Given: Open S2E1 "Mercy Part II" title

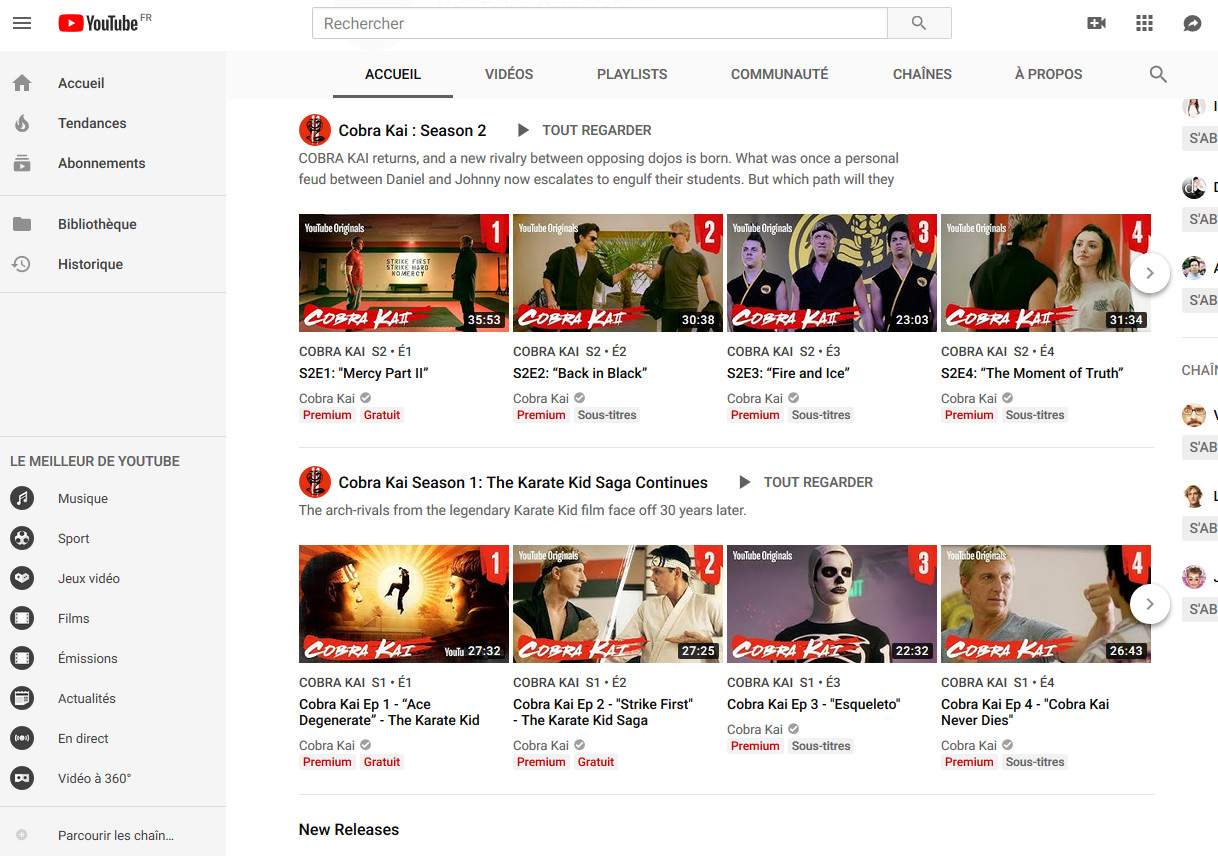Looking at the screenshot, I should 364,373.
